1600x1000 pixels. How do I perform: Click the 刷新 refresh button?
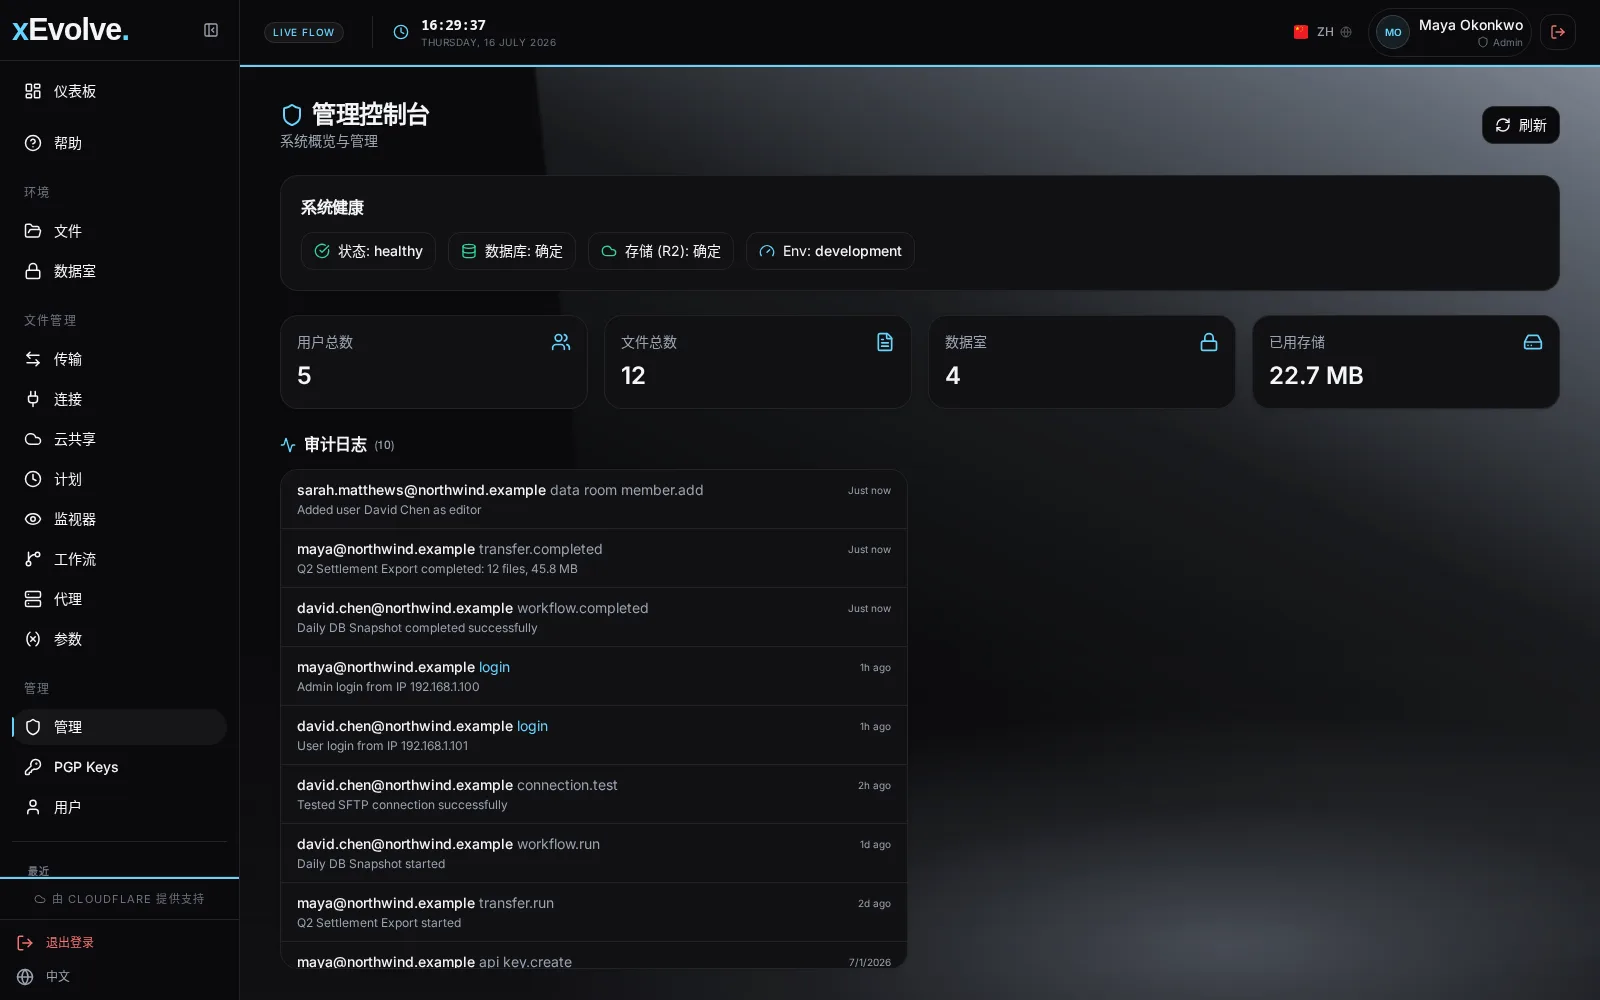coord(1520,125)
